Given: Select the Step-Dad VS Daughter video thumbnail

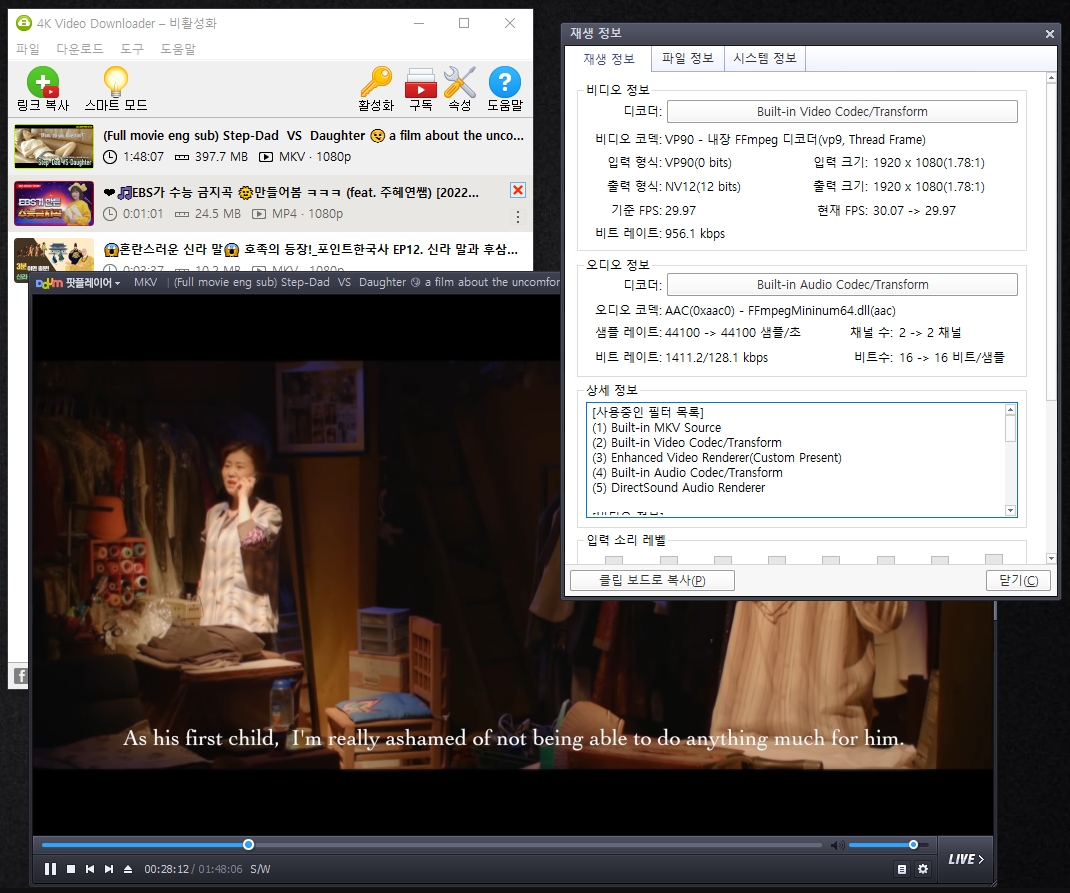Looking at the screenshot, I should click(x=54, y=146).
